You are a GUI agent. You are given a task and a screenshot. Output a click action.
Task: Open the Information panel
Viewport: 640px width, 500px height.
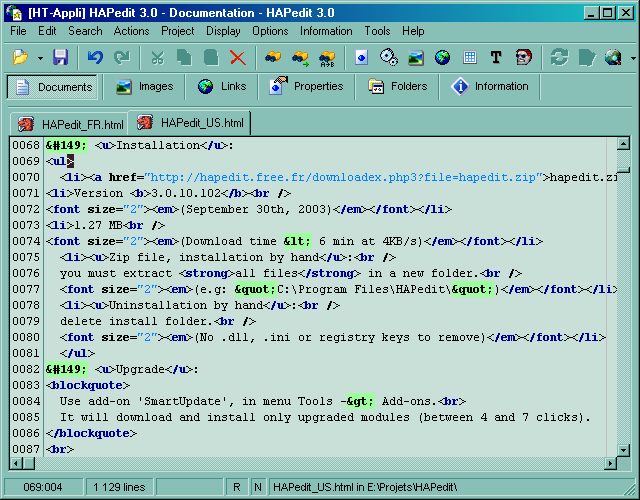point(489,87)
